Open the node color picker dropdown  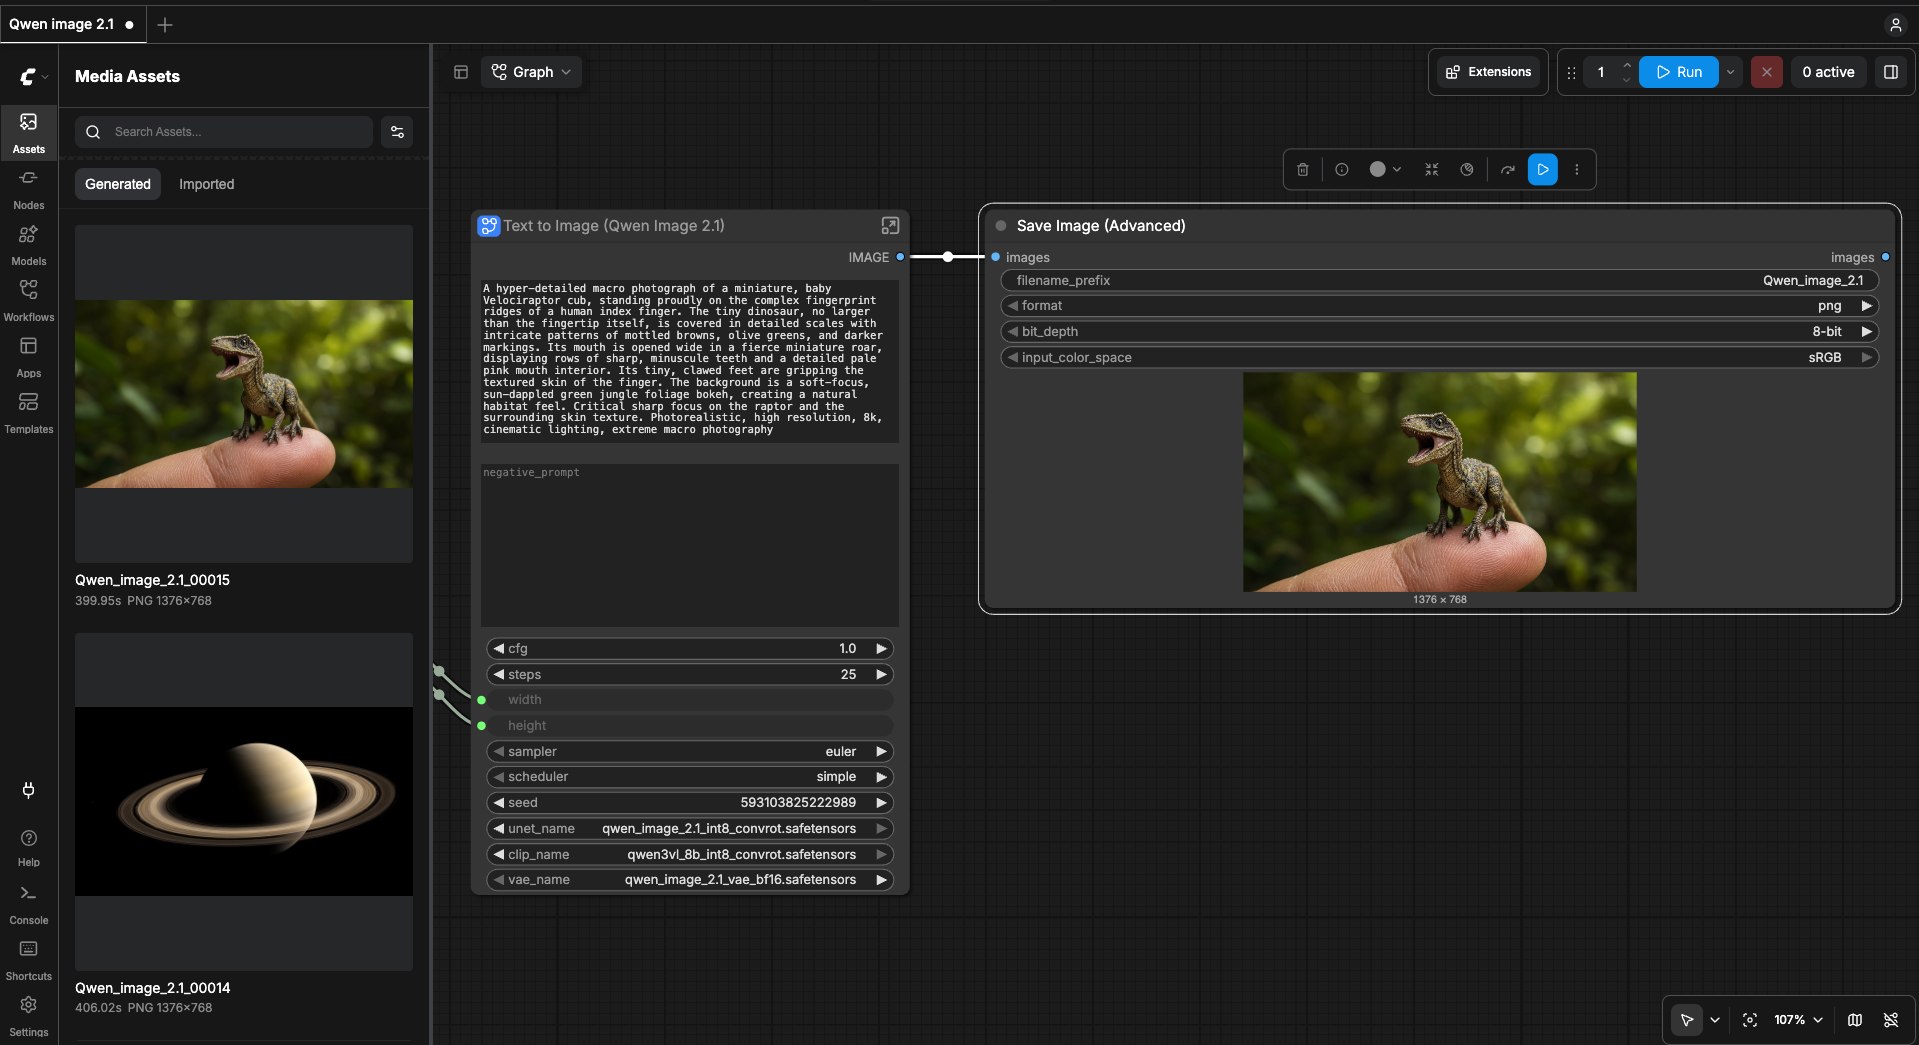[x=1385, y=170]
